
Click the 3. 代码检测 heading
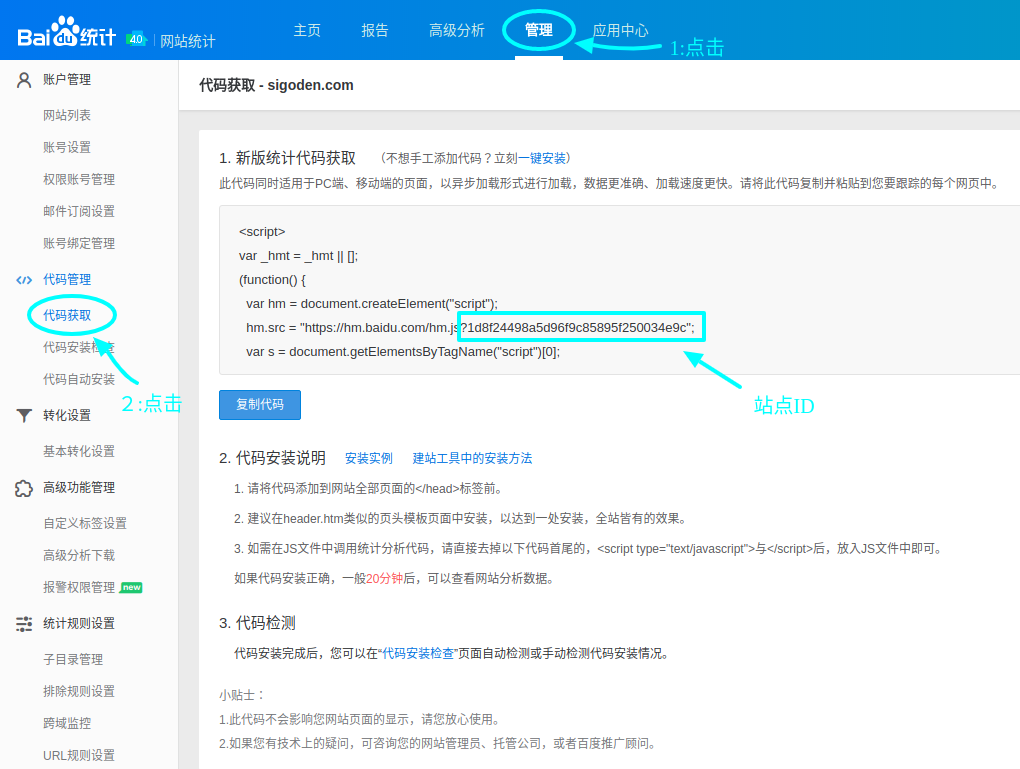(x=257, y=623)
